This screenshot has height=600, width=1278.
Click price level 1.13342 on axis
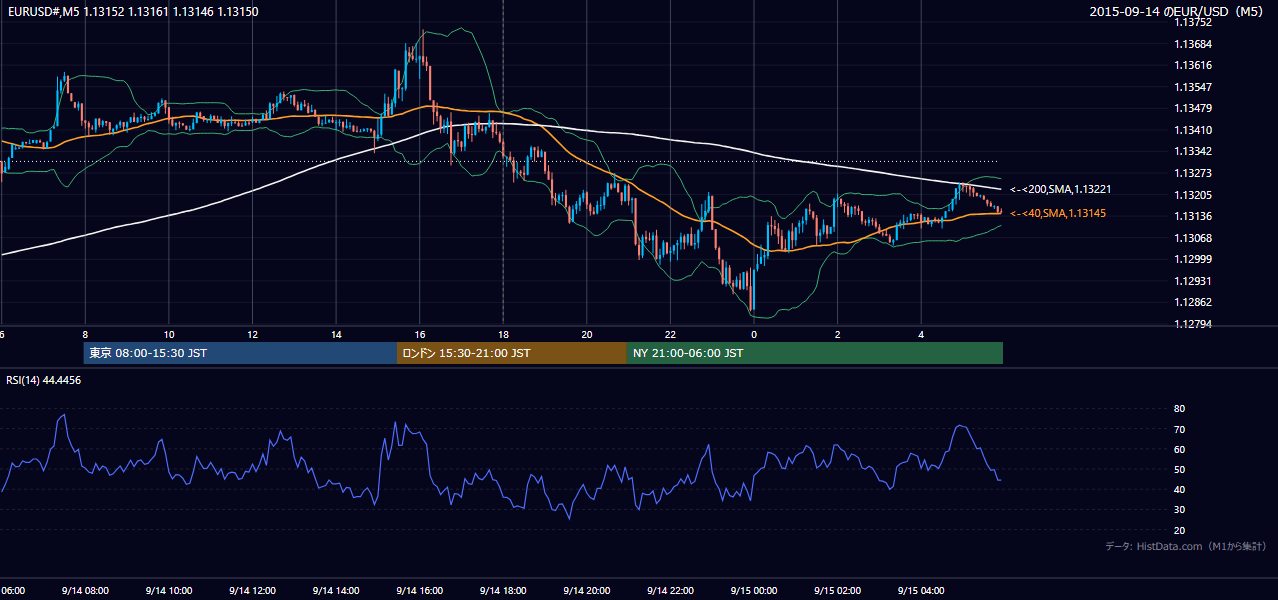pyautogui.click(x=1195, y=151)
